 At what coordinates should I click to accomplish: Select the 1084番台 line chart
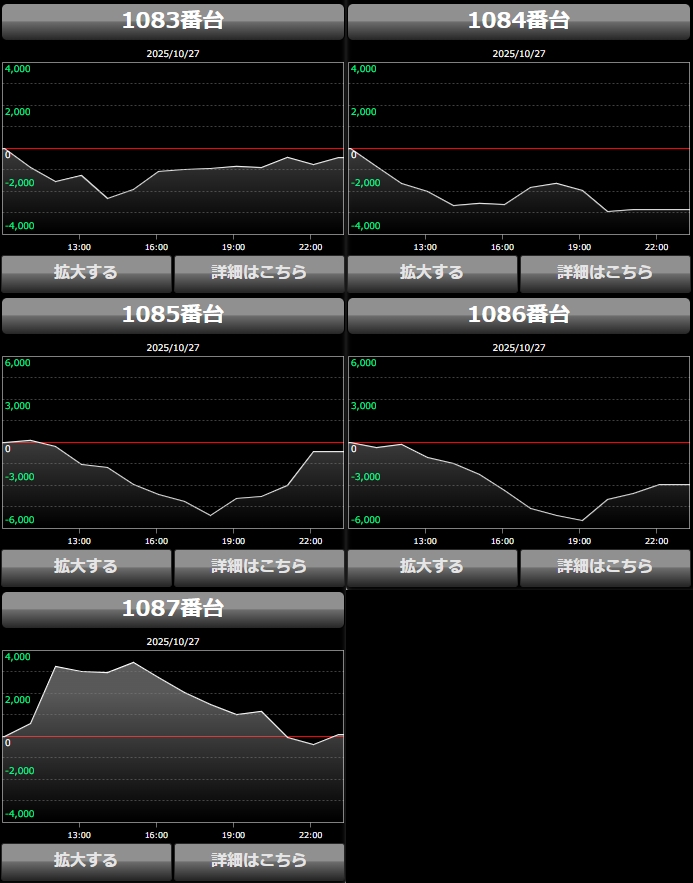(519, 148)
